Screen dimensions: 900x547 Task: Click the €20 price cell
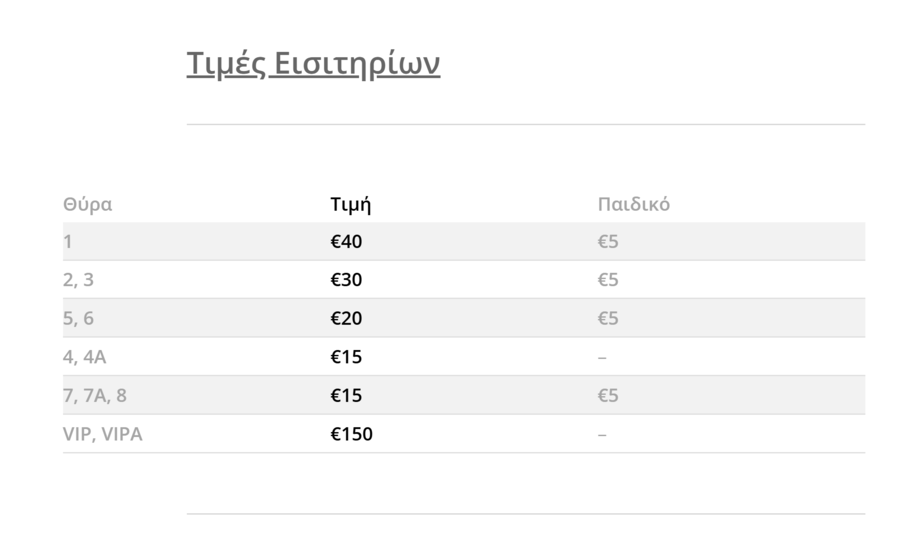pyautogui.click(x=346, y=319)
